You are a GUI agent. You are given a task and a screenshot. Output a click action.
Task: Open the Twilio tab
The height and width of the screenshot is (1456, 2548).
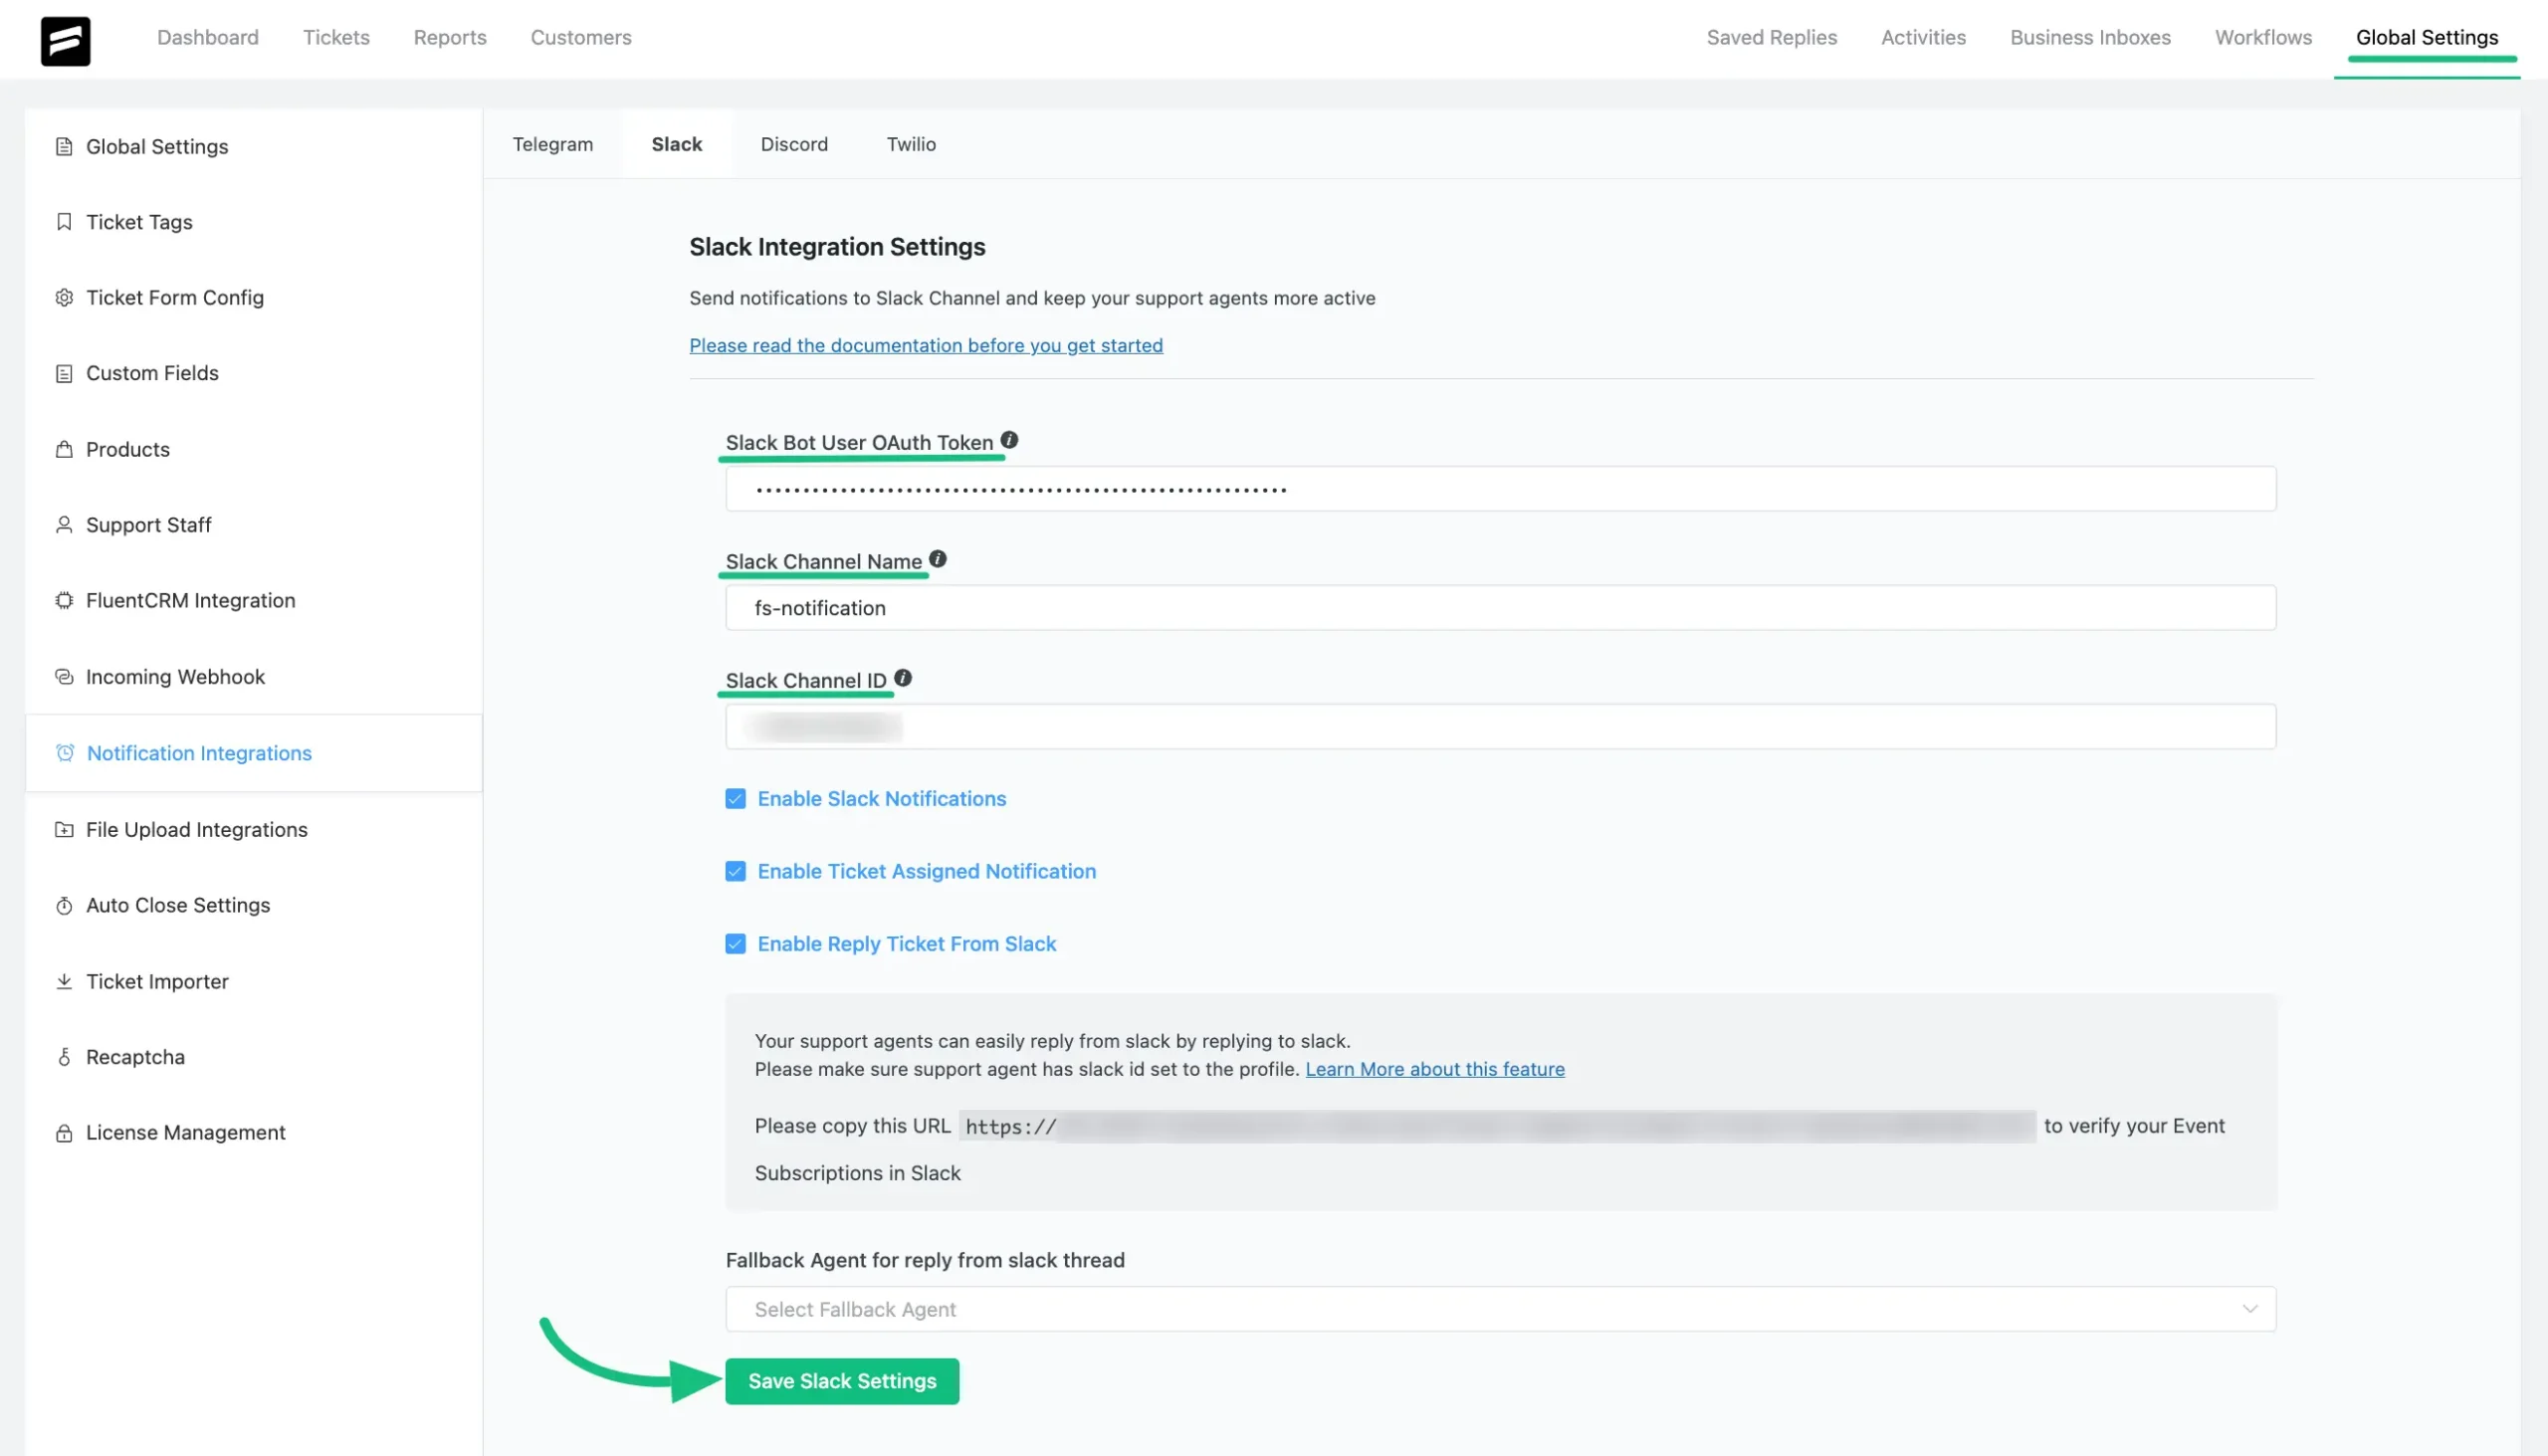(912, 144)
